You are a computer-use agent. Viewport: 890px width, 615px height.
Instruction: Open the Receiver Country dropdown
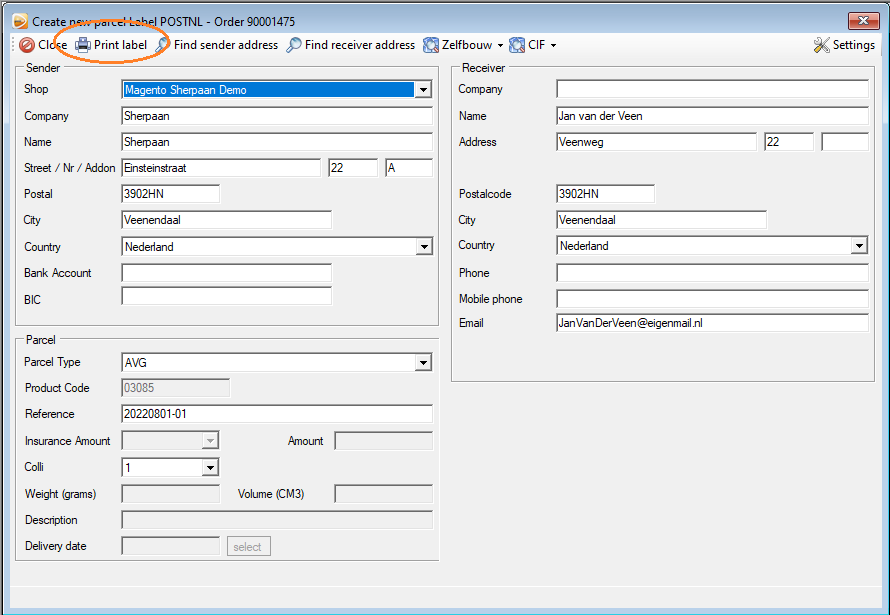pos(859,246)
